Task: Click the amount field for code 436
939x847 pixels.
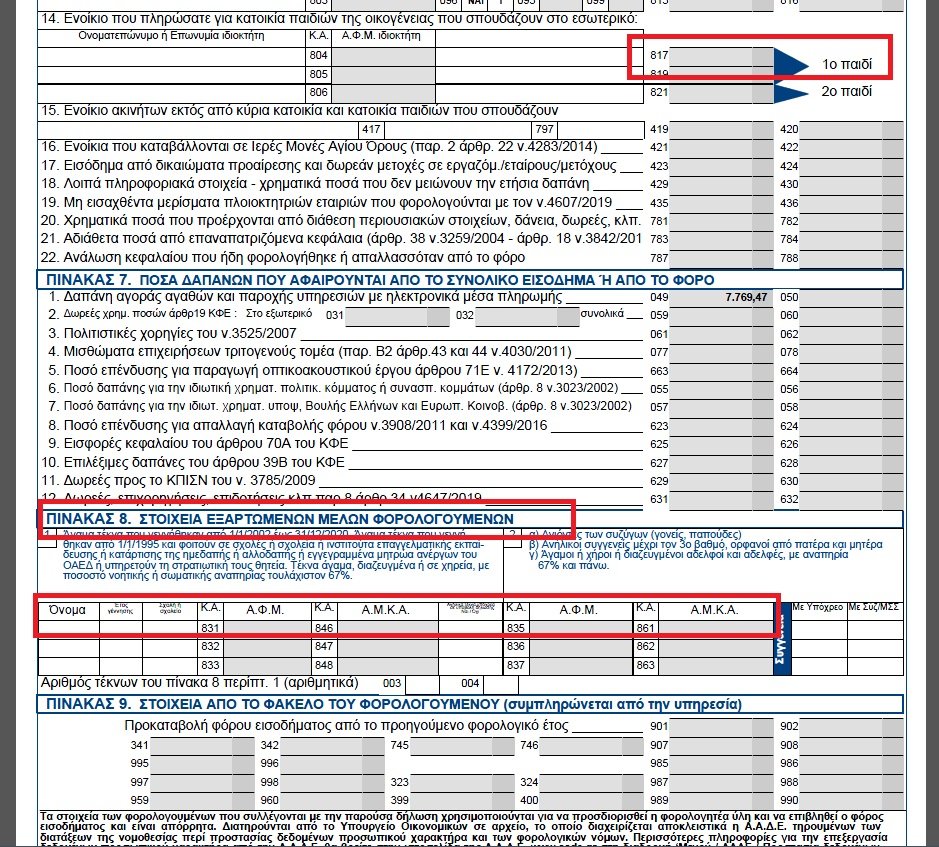Action: click(x=851, y=203)
